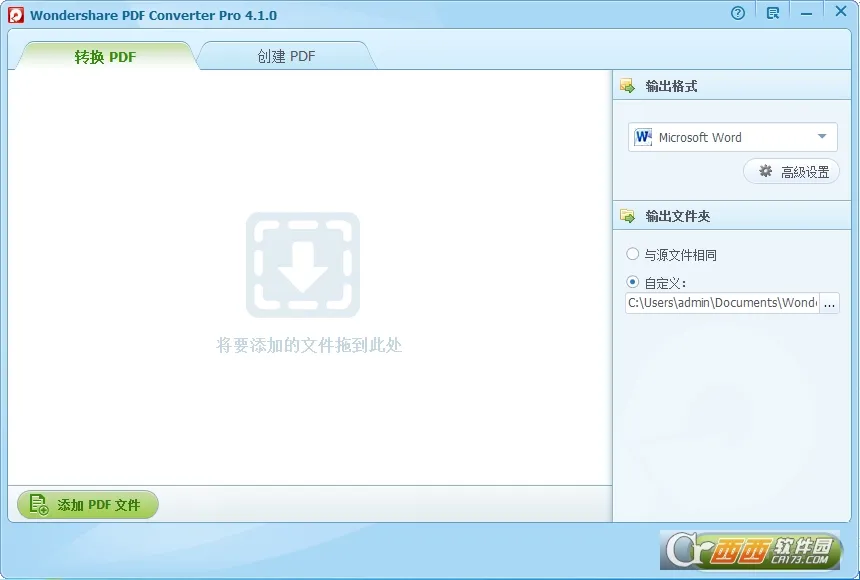Select the 与源文件相同 radio button

click(632, 254)
